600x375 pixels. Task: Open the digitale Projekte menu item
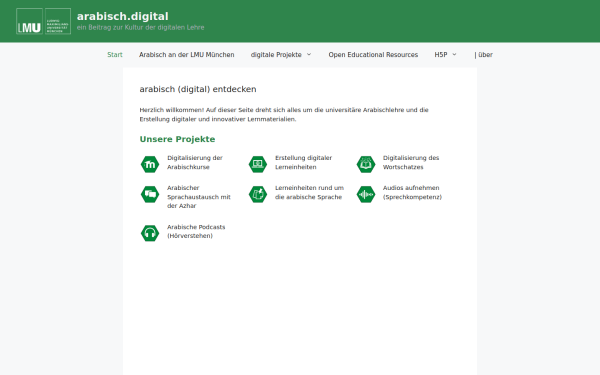point(276,55)
